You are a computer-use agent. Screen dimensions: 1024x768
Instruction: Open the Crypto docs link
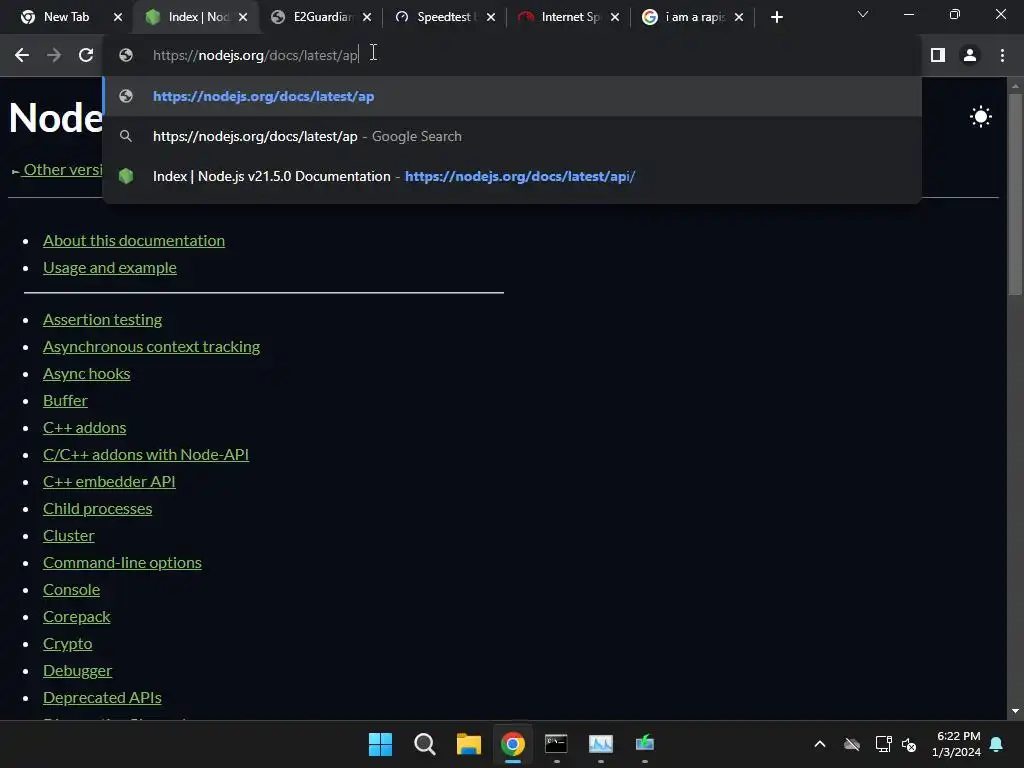[67, 644]
